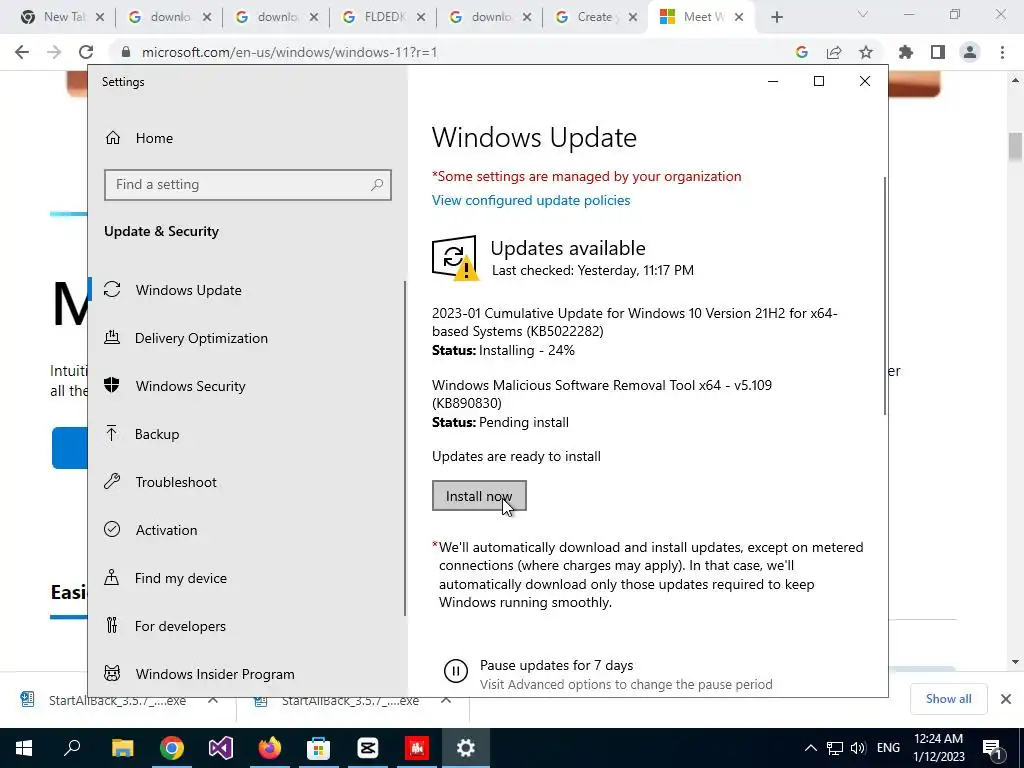Bookmark this page with star icon
Screen dimensions: 1024x768
(866, 52)
